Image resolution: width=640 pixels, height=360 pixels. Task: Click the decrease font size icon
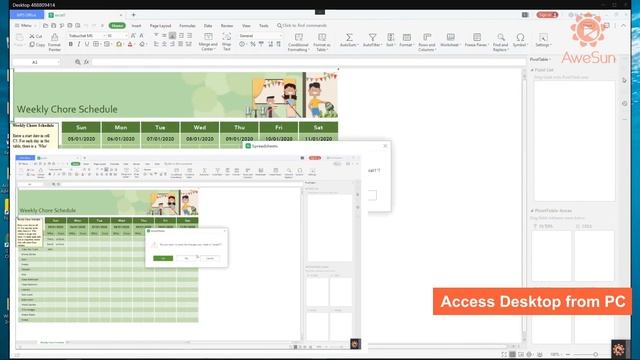tap(141, 36)
